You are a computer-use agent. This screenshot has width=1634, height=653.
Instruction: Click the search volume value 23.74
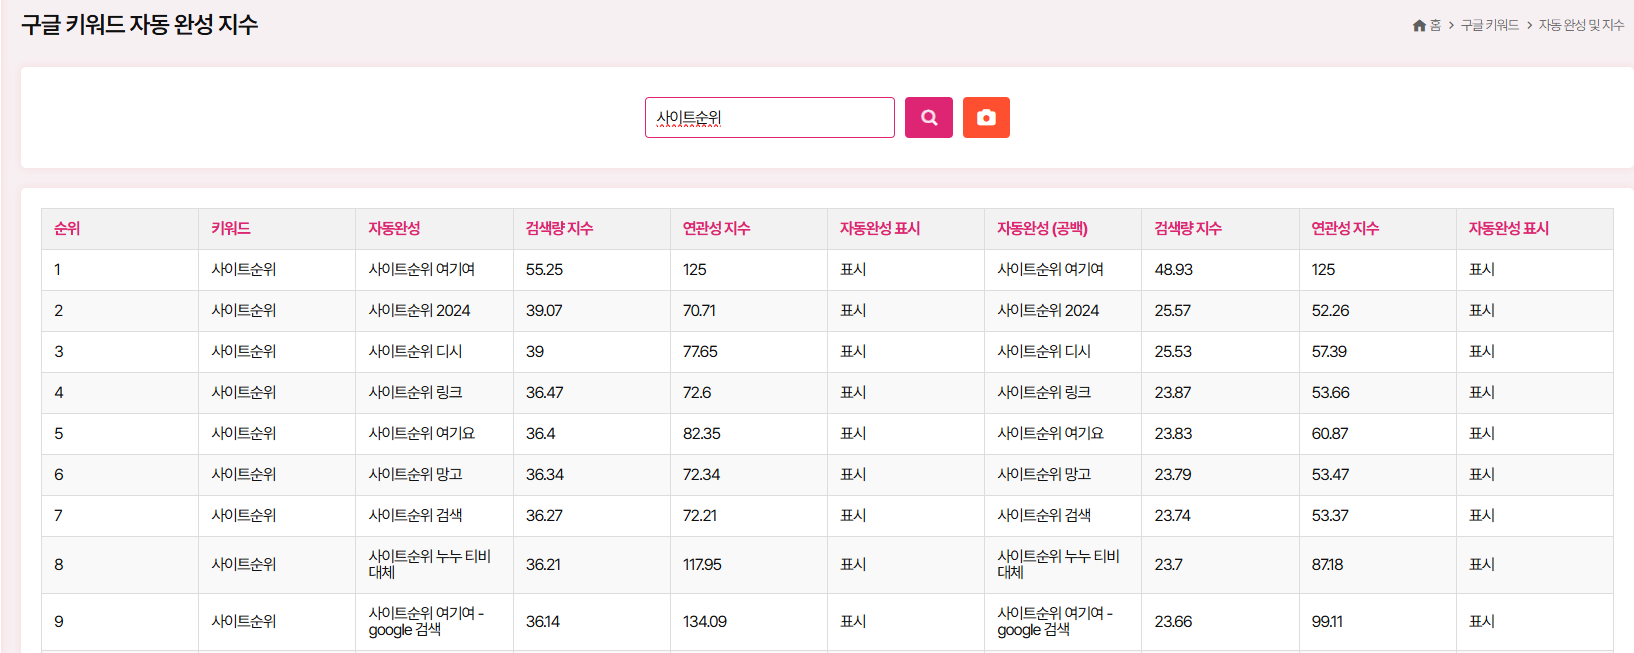pyautogui.click(x=1172, y=516)
